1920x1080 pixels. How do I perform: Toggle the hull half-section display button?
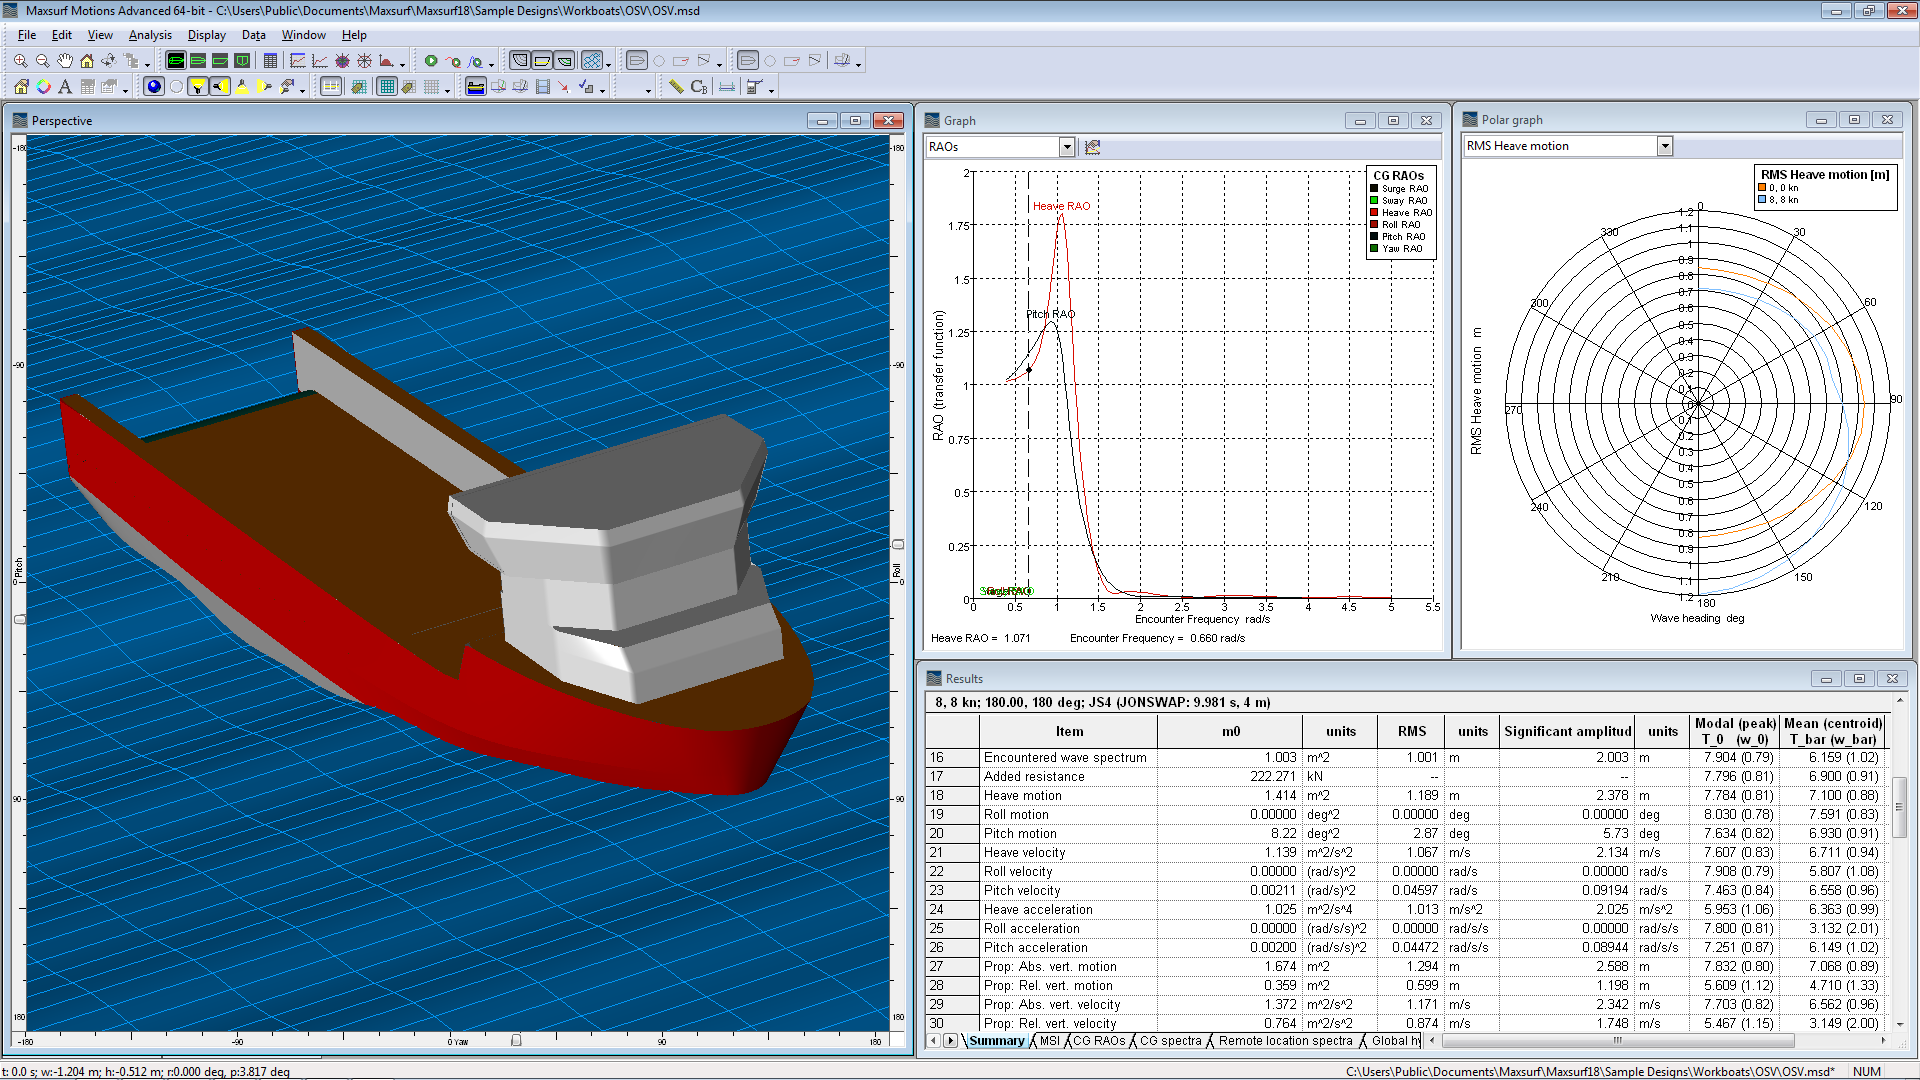click(520, 61)
